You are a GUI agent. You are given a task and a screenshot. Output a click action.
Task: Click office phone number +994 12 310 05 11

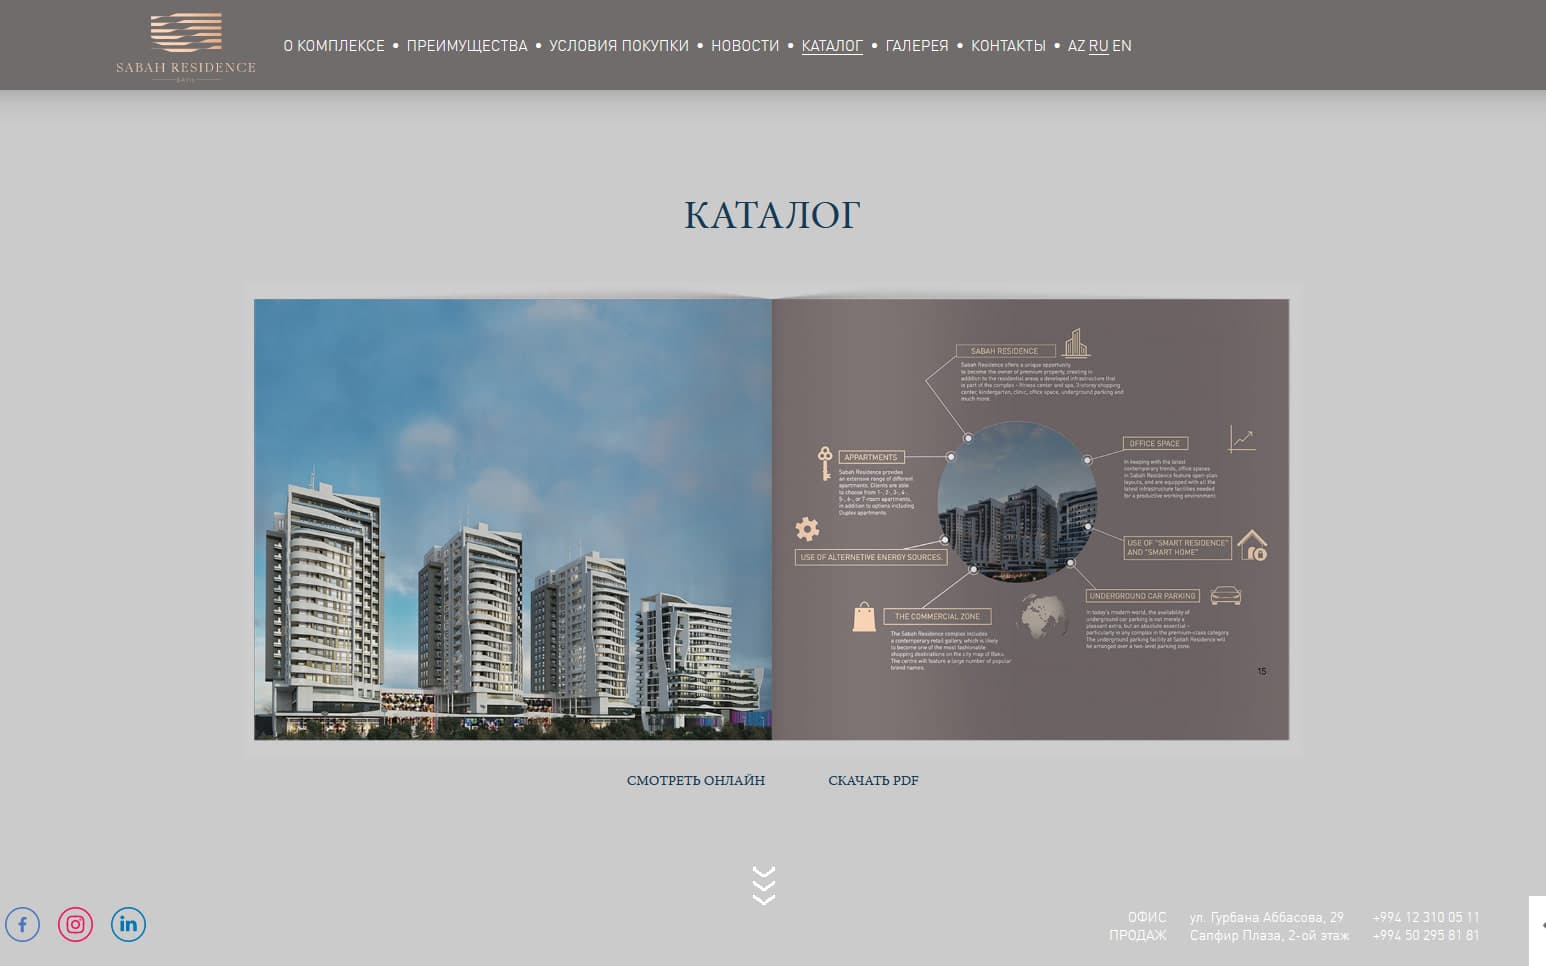[1426, 917]
